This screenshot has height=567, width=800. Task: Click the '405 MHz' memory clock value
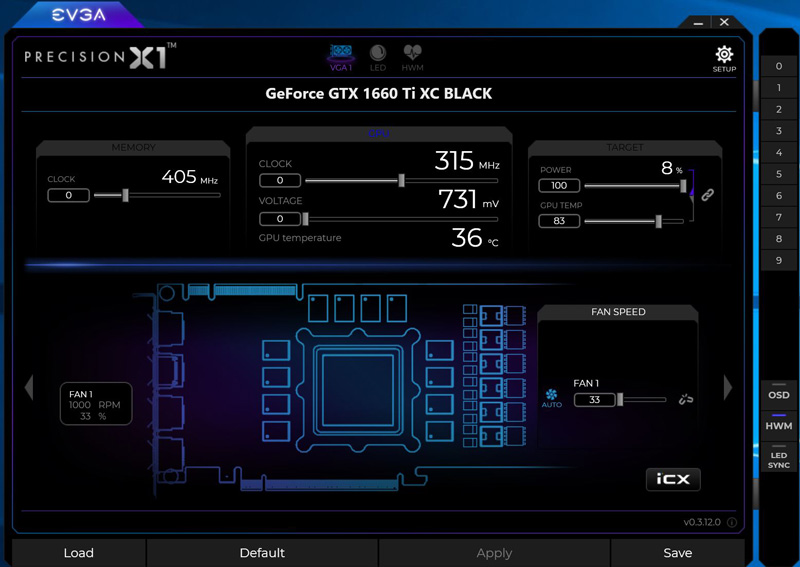click(x=190, y=177)
